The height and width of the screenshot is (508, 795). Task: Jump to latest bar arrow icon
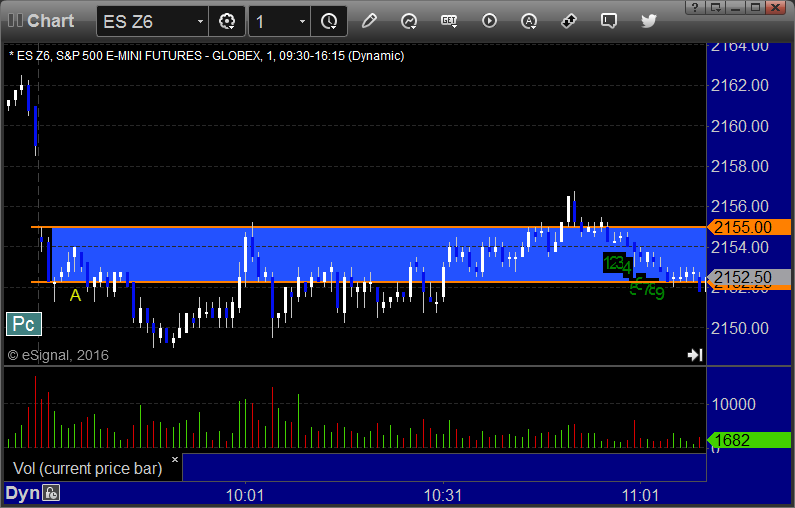pos(695,355)
